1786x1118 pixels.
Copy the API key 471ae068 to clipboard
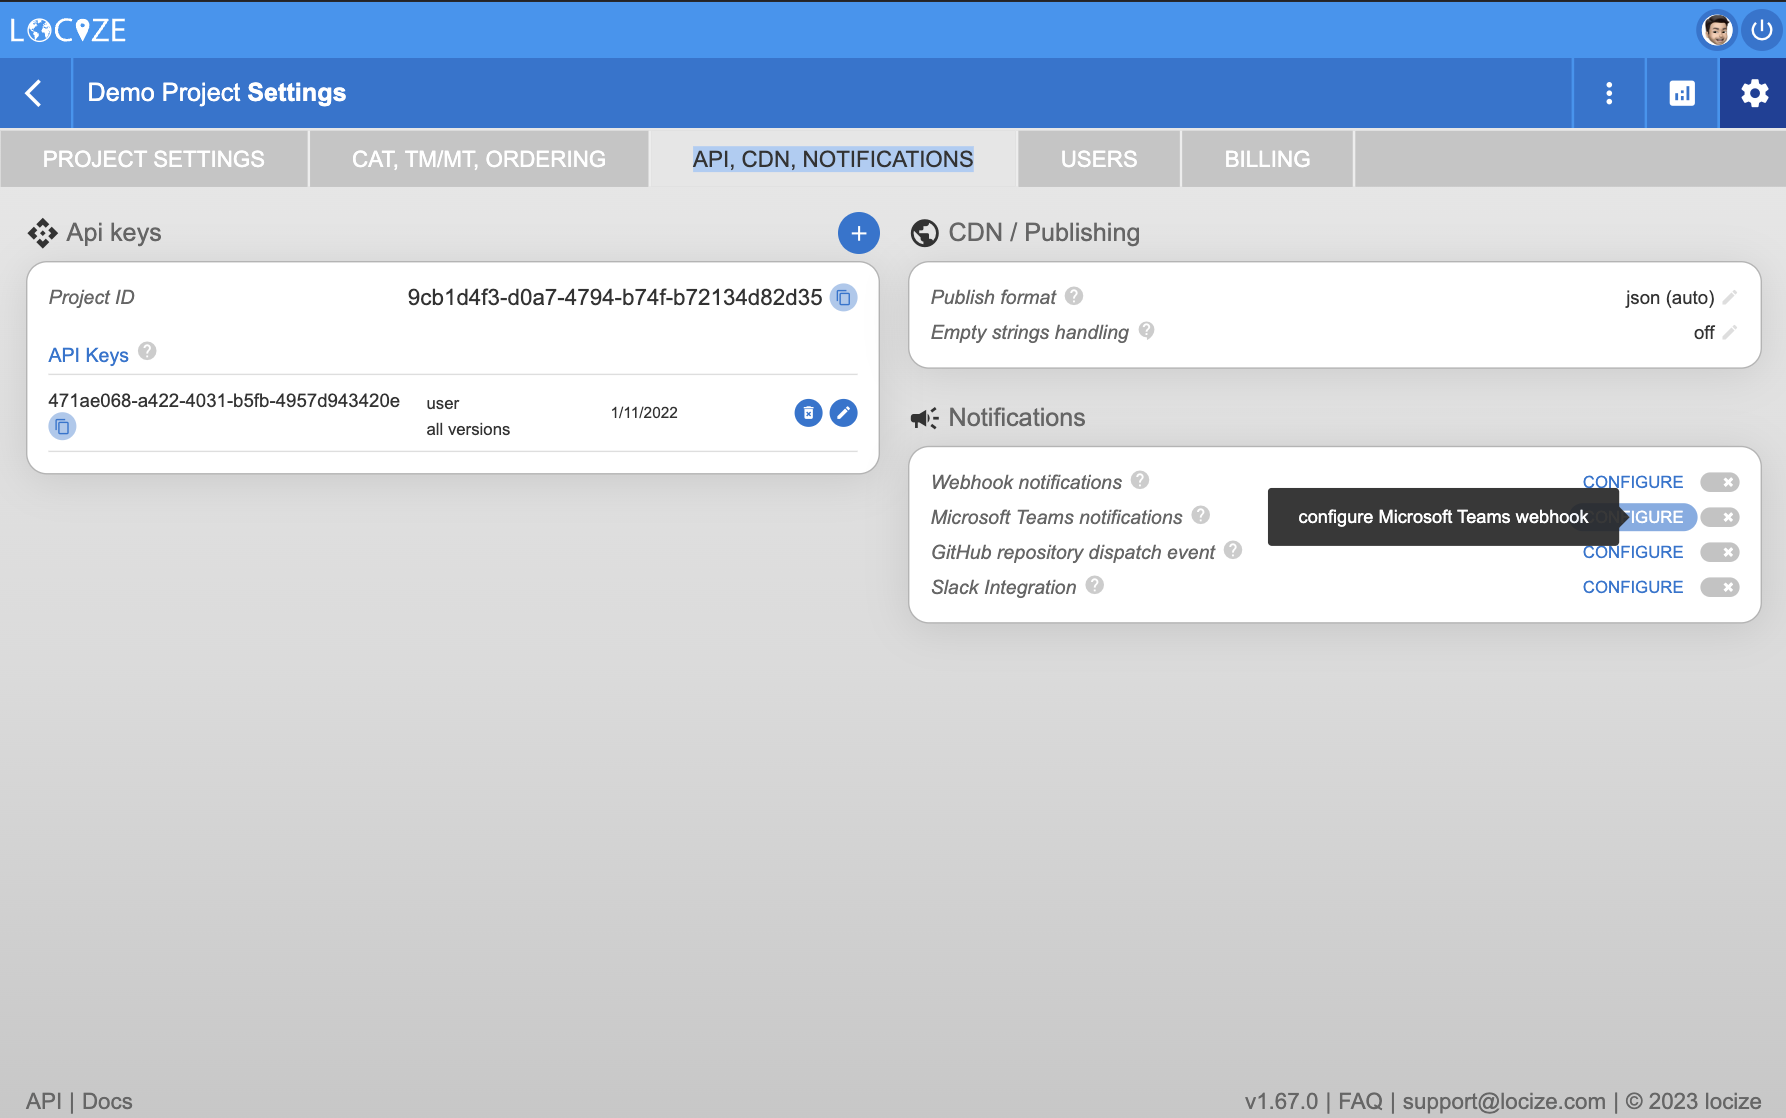tap(62, 427)
